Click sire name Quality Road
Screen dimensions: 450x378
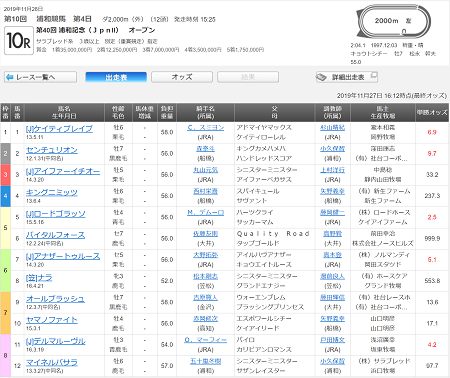273,234
